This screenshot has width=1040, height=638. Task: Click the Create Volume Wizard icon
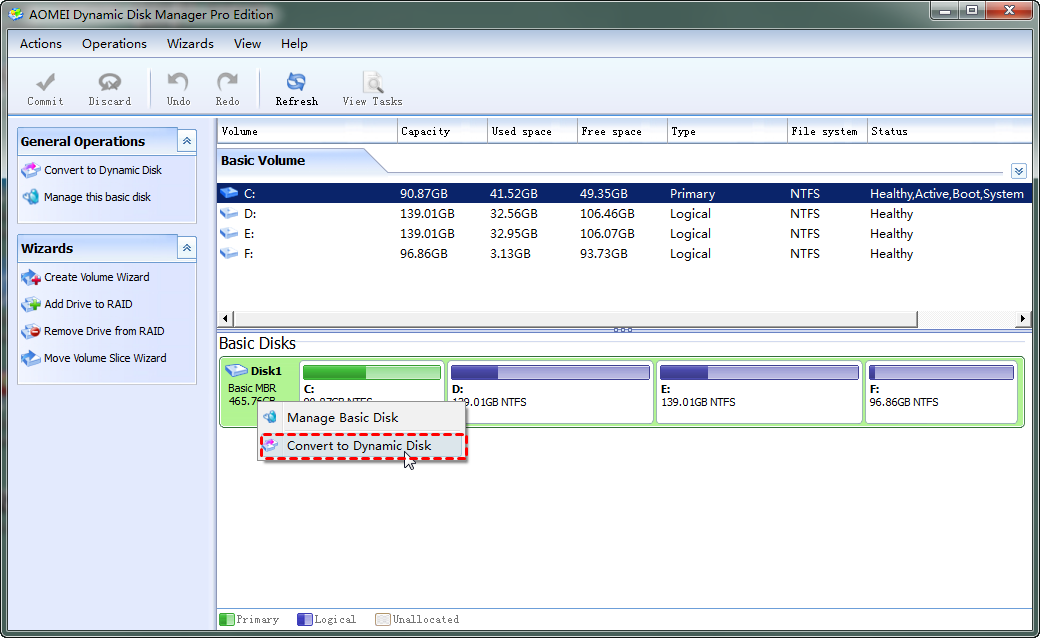[31, 277]
